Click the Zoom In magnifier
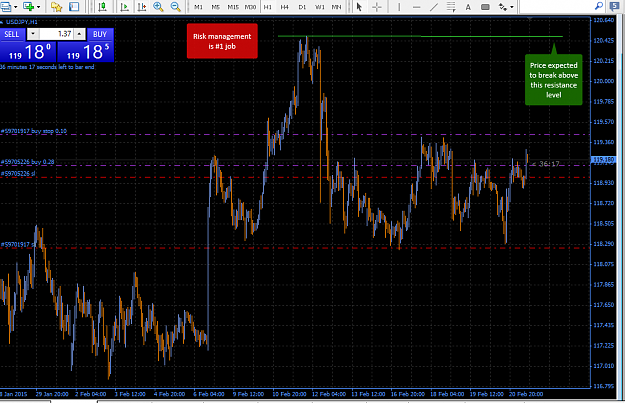This screenshot has height=403, width=625. (158, 6)
